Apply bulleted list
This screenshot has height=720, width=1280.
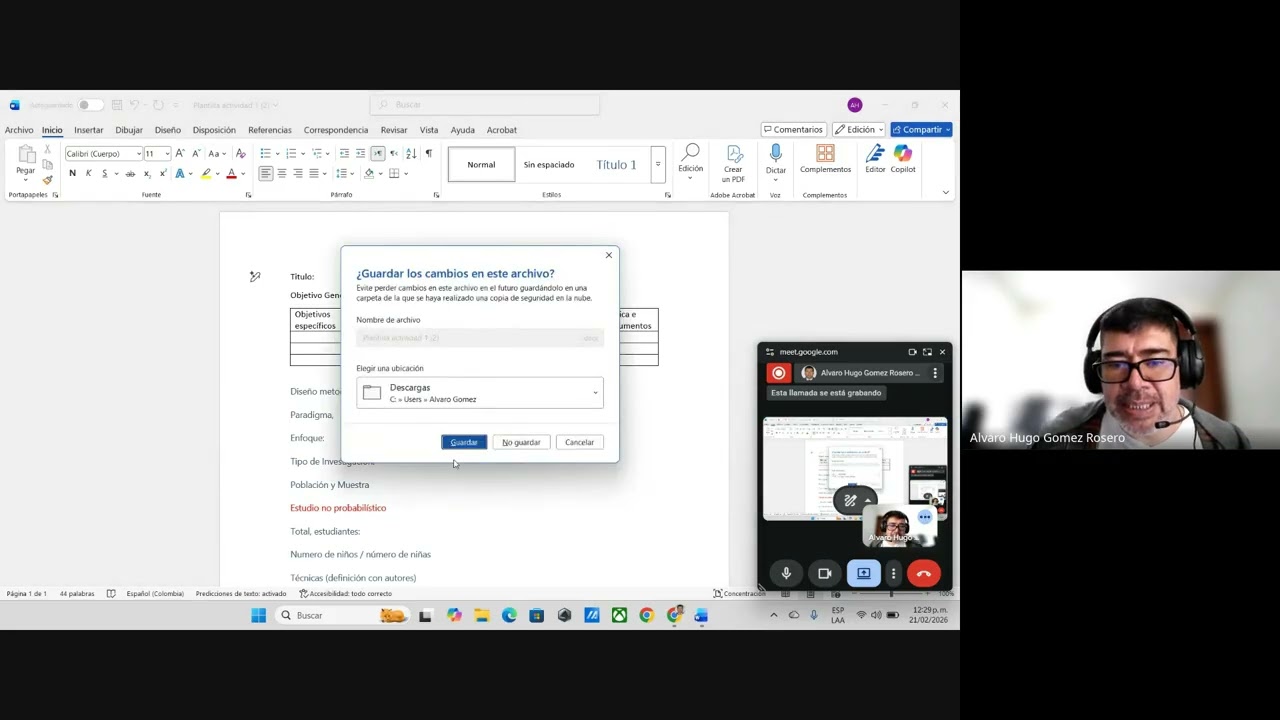(x=266, y=154)
